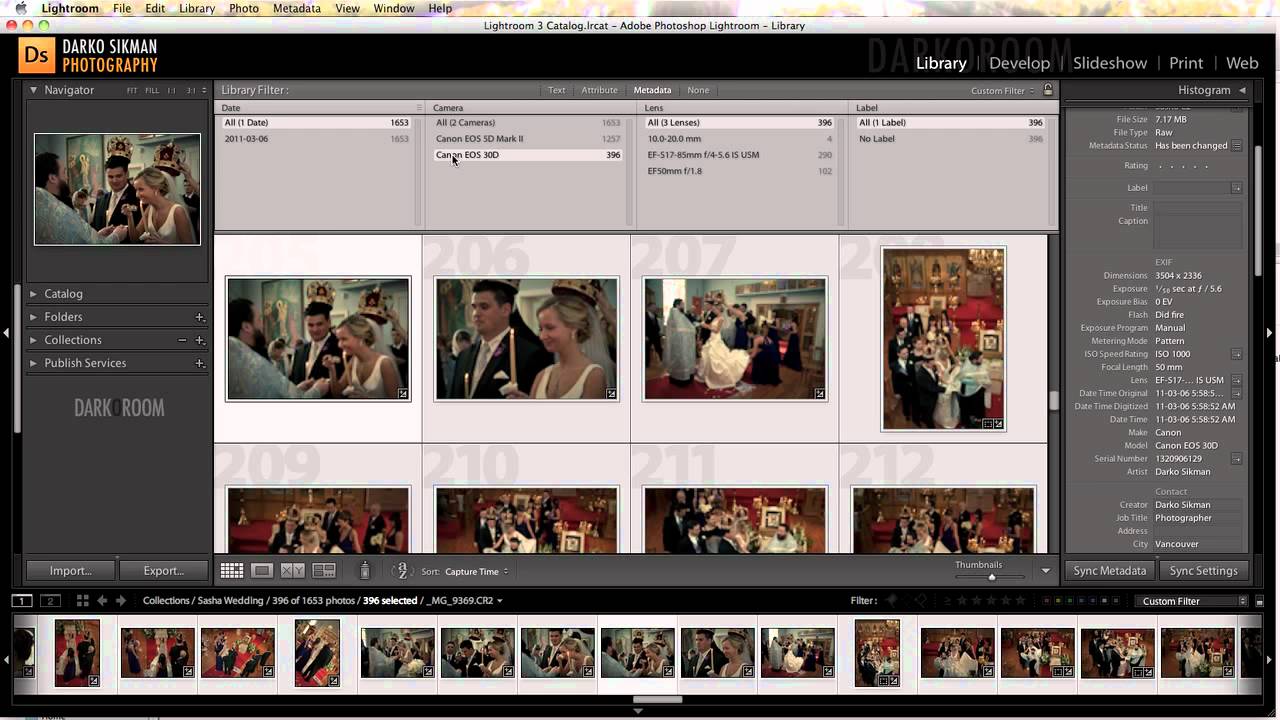Click the Export button
Viewport: 1280px width, 720px height.
[x=163, y=571]
